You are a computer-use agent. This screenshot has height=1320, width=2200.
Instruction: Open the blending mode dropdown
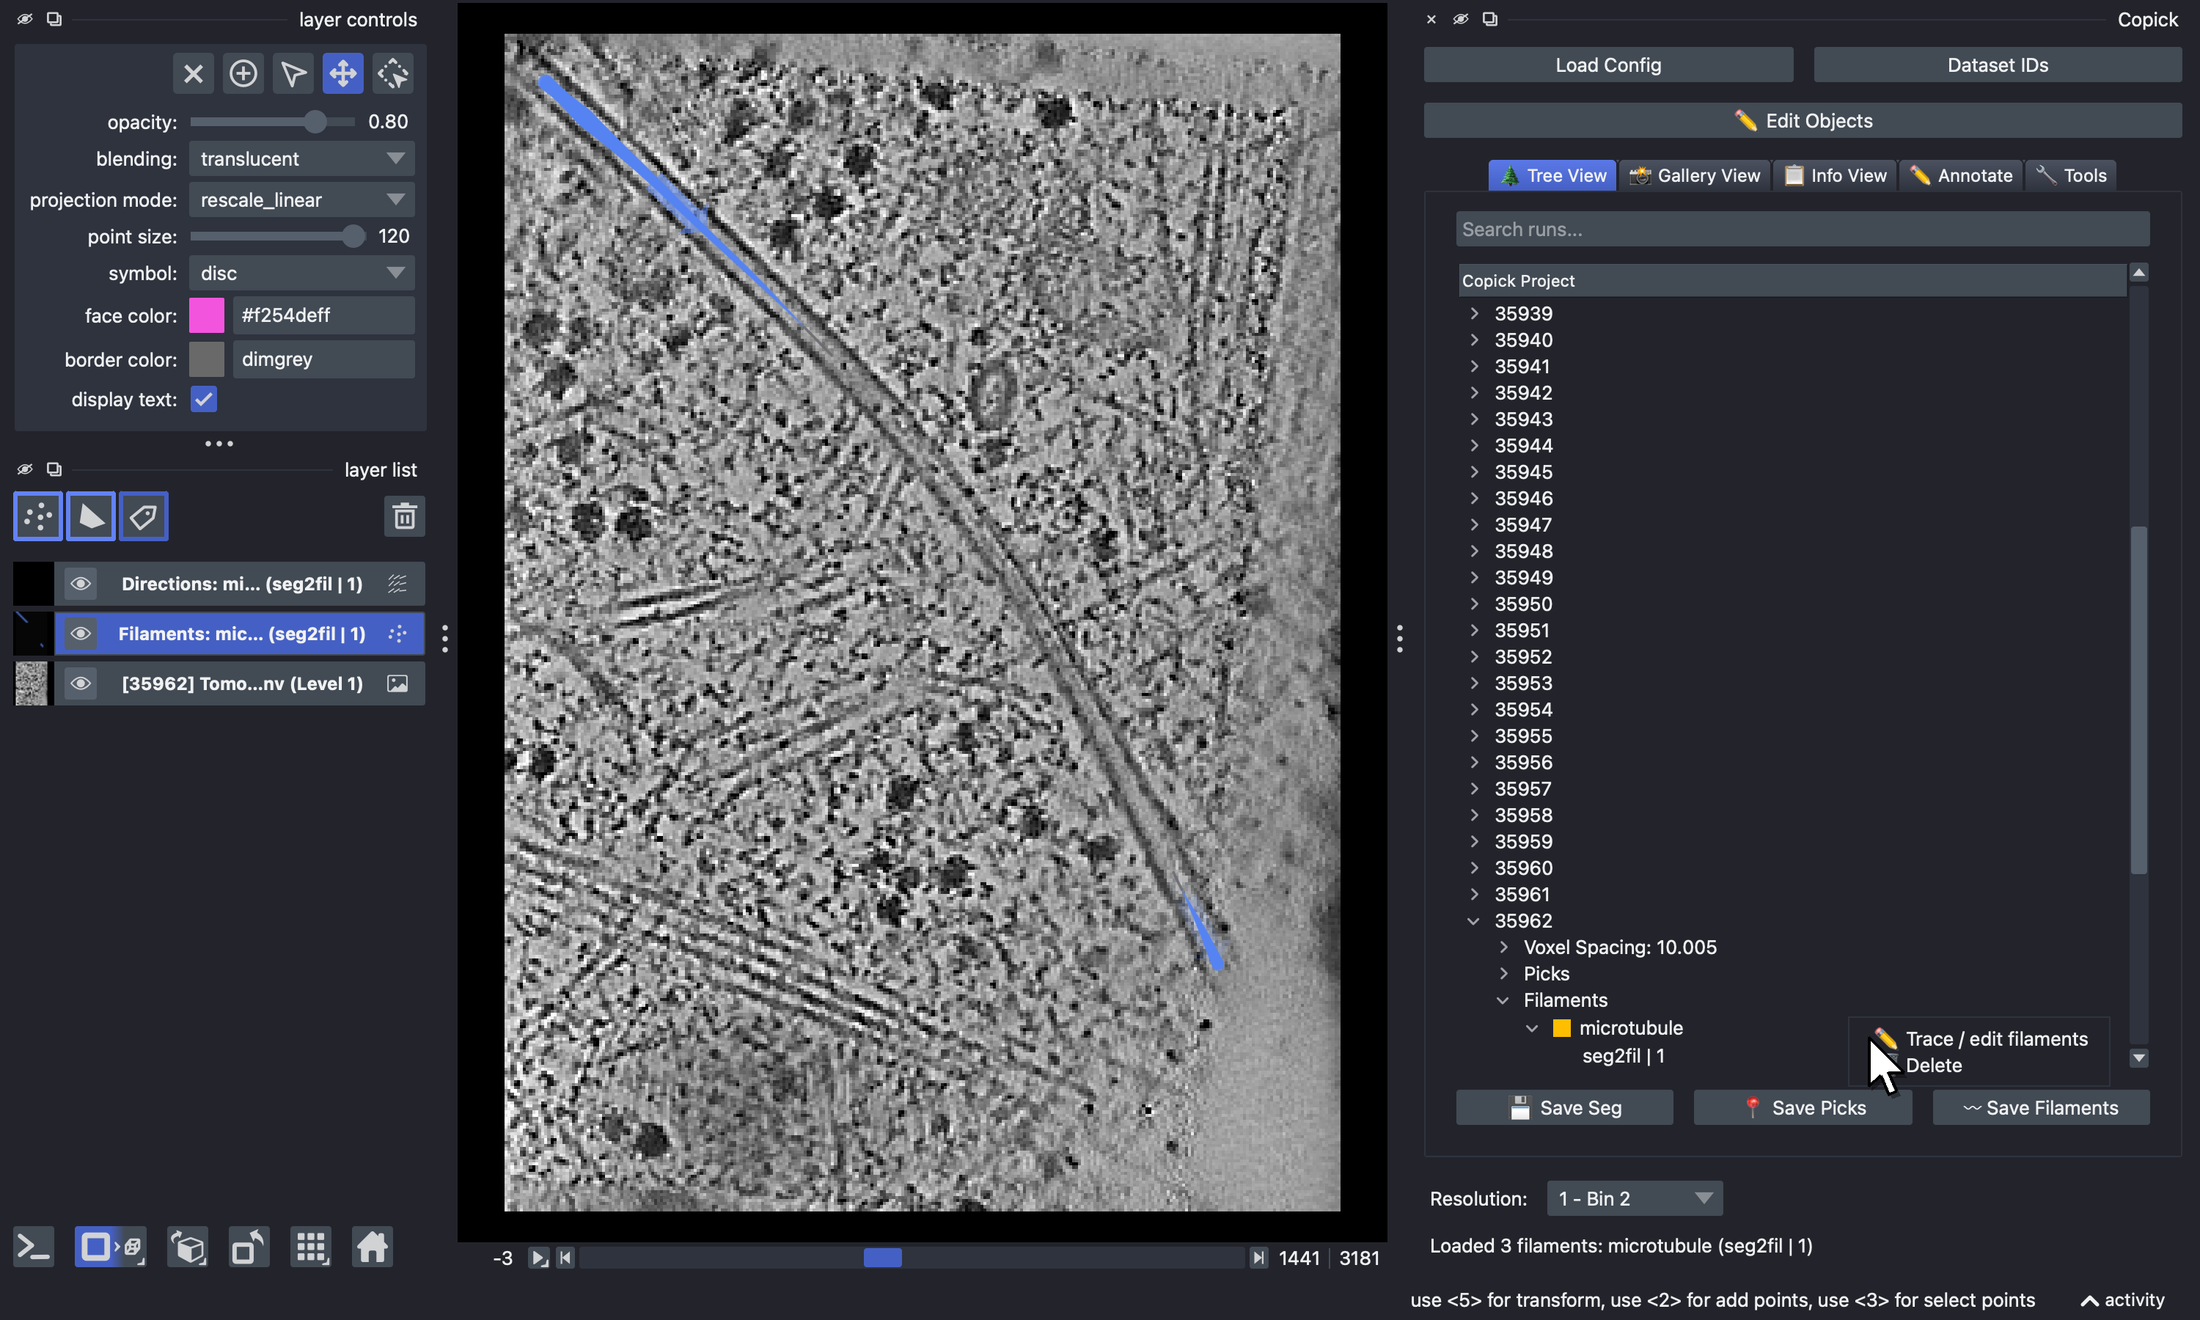pyautogui.click(x=301, y=159)
